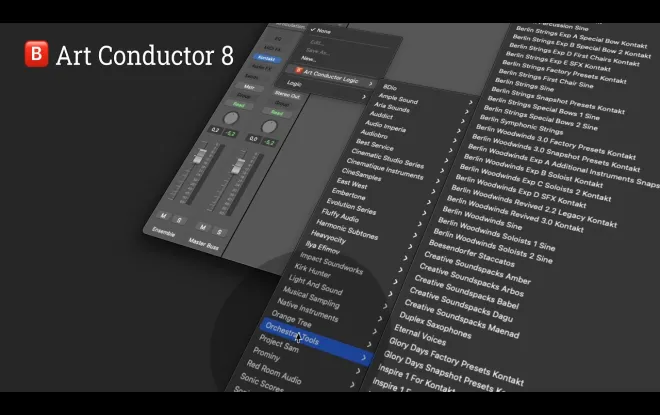Select Prominy vendor entry

(266, 354)
